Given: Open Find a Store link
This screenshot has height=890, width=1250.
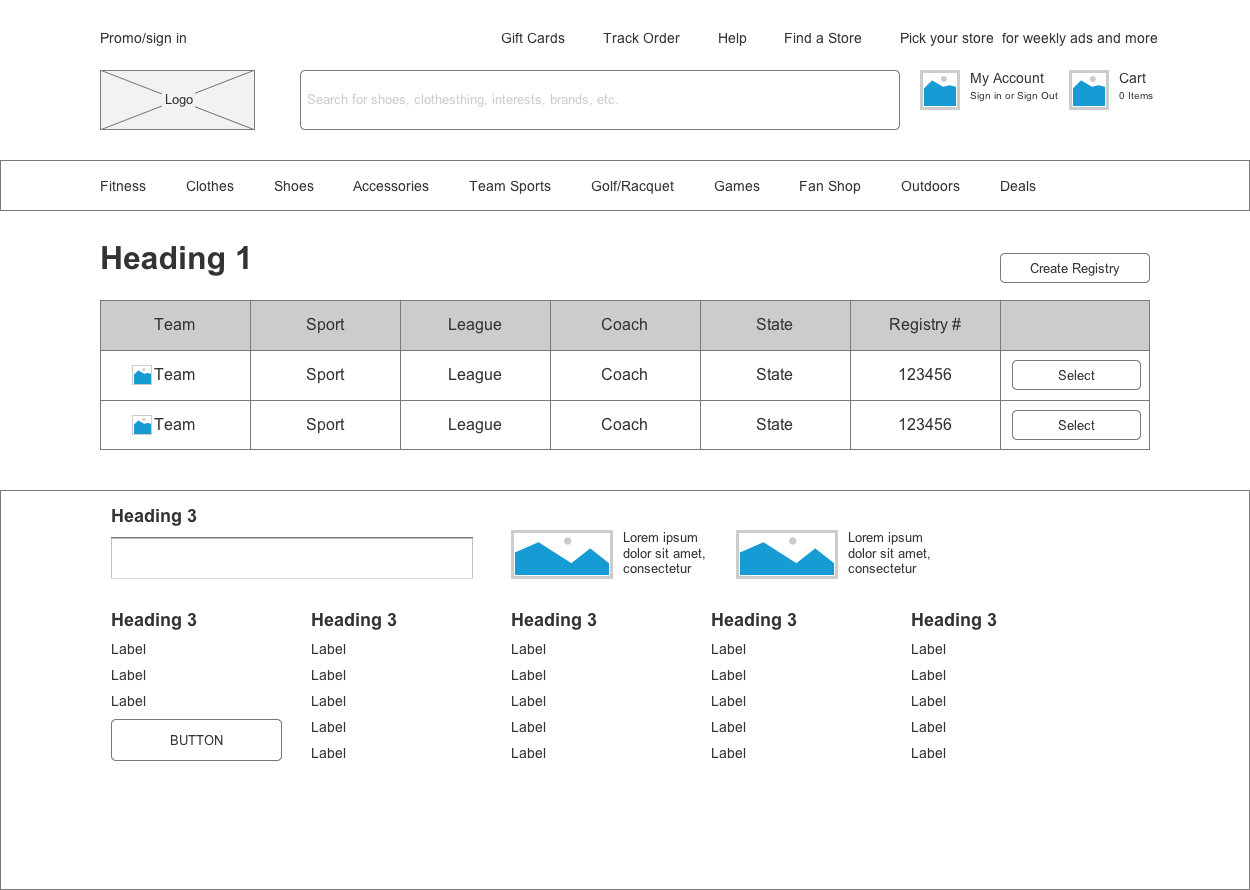Looking at the screenshot, I should click(823, 38).
